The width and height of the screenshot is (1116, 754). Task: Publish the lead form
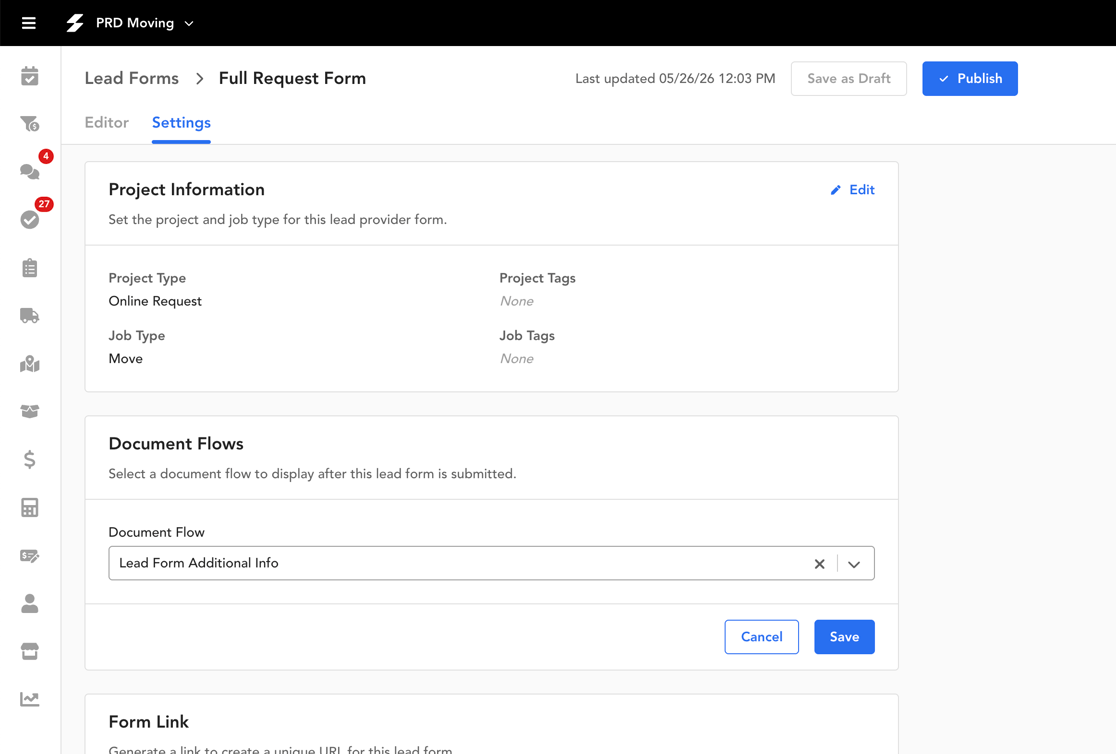tap(969, 78)
